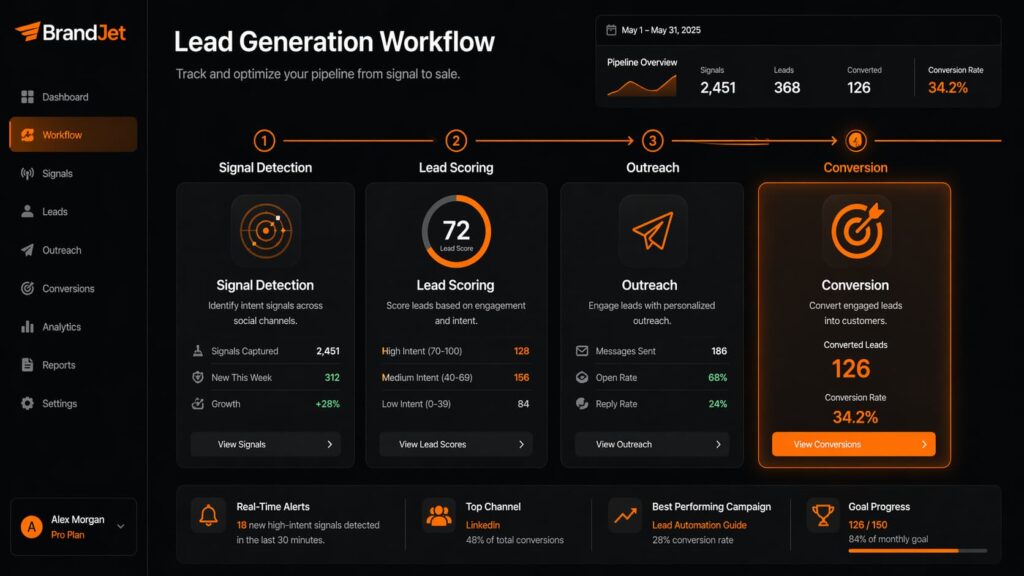Screen dimensions: 1024x576
Task: Click the Signal Detection radar icon
Action: [265, 230]
